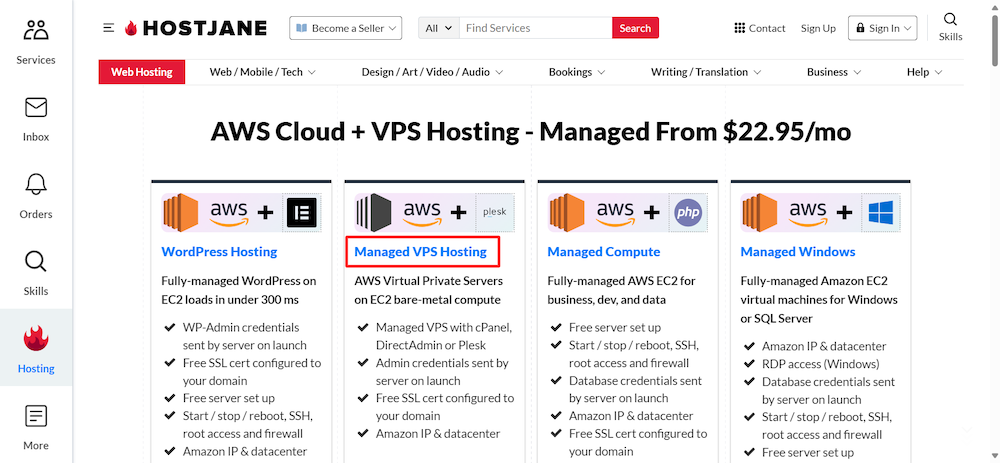Open the Orders bell icon
The image size is (1000, 463).
[x=36, y=184]
